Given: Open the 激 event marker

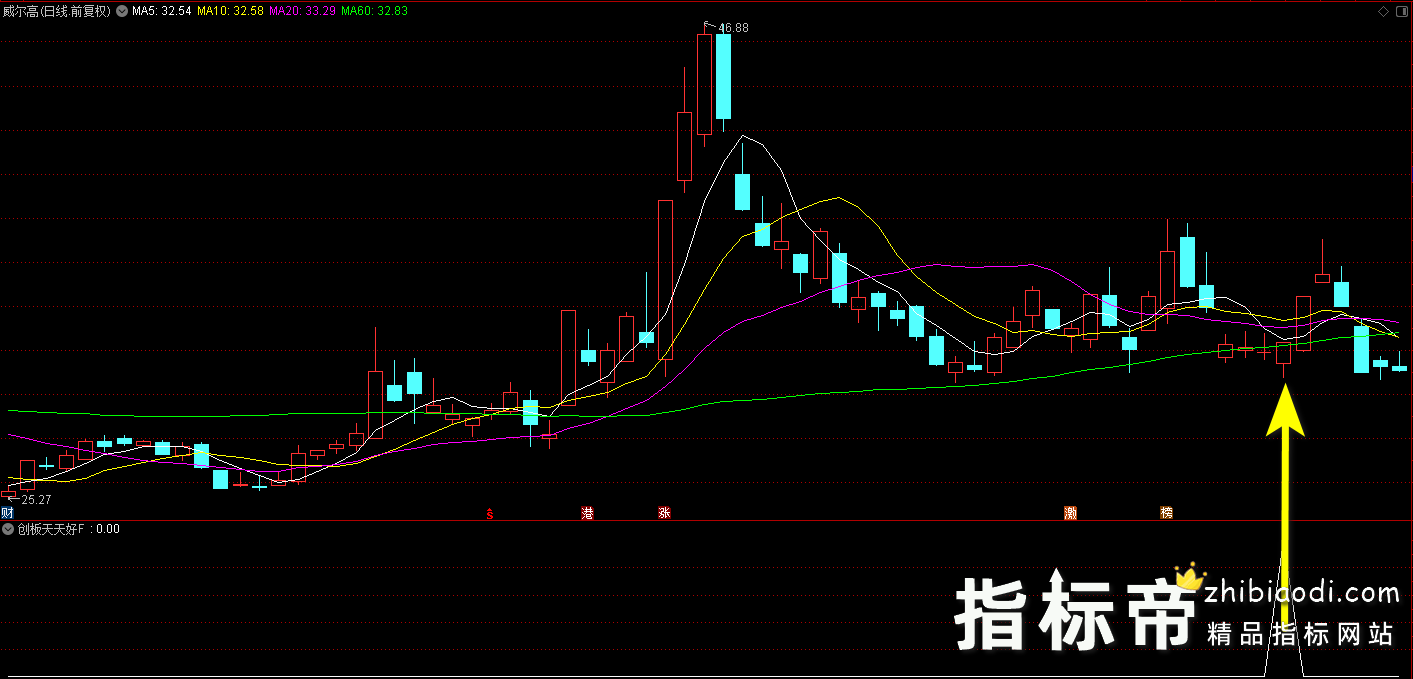Looking at the screenshot, I should tap(1070, 513).
